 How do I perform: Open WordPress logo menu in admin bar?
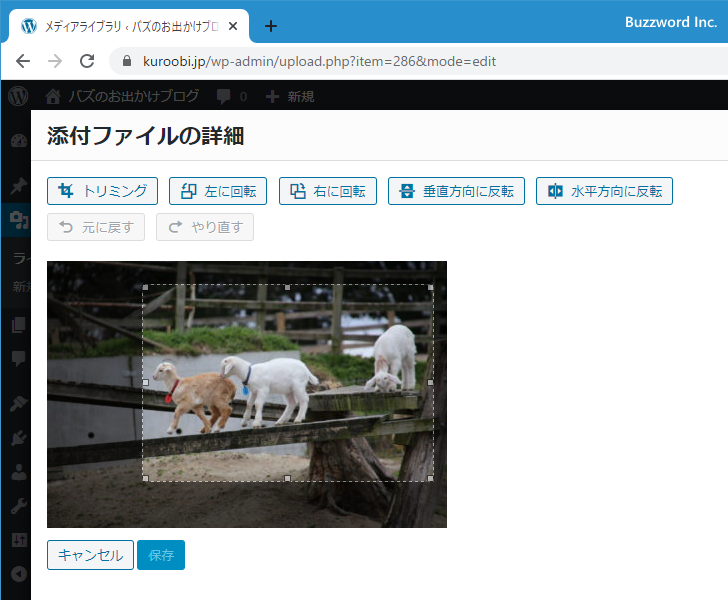tap(18, 96)
